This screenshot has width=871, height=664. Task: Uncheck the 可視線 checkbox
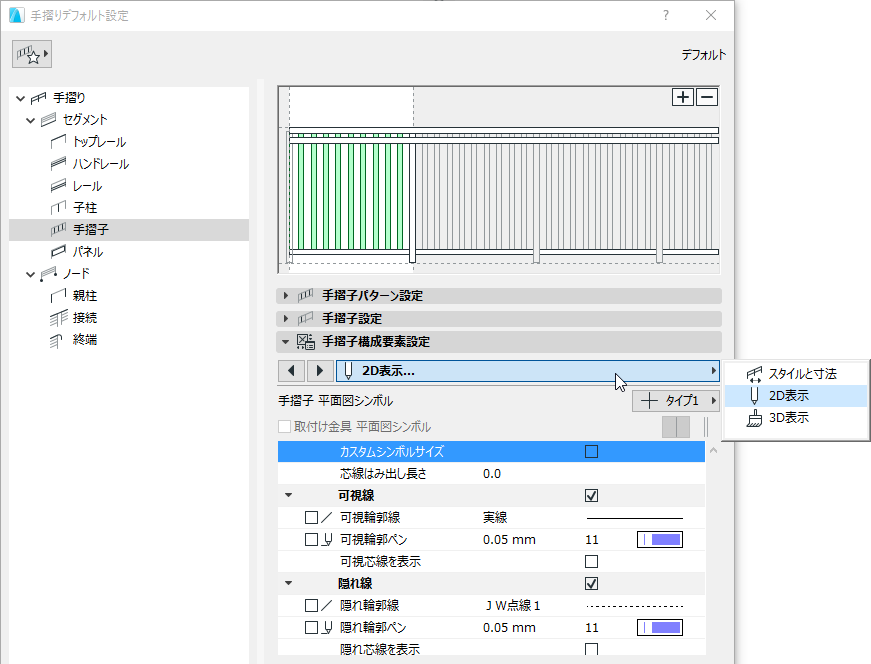point(590,495)
